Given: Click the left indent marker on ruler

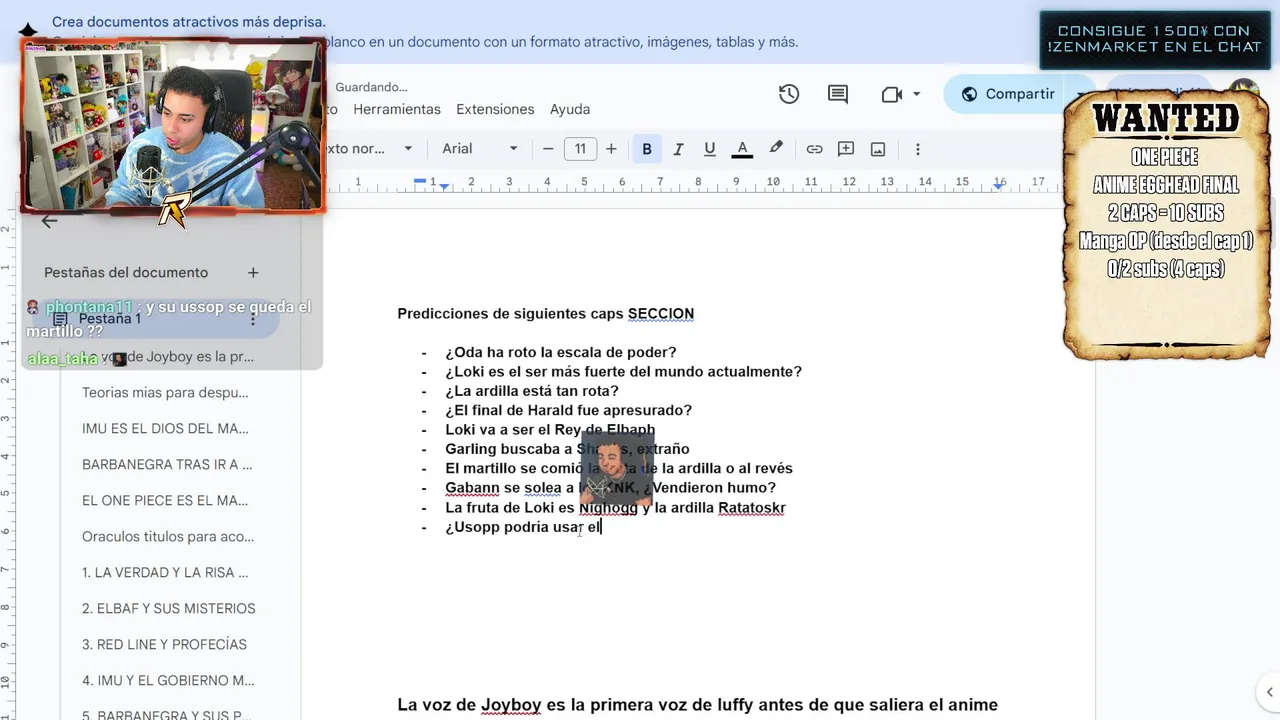Looking at the screenshot, I should pyautogui.click(x=444, y=186).
